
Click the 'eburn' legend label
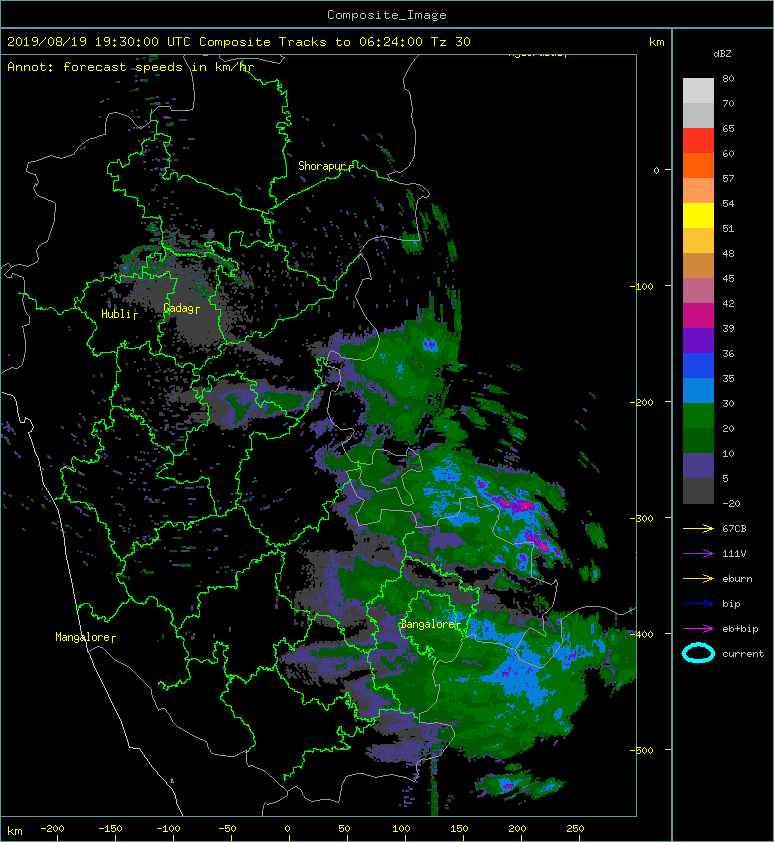point(737,579)
